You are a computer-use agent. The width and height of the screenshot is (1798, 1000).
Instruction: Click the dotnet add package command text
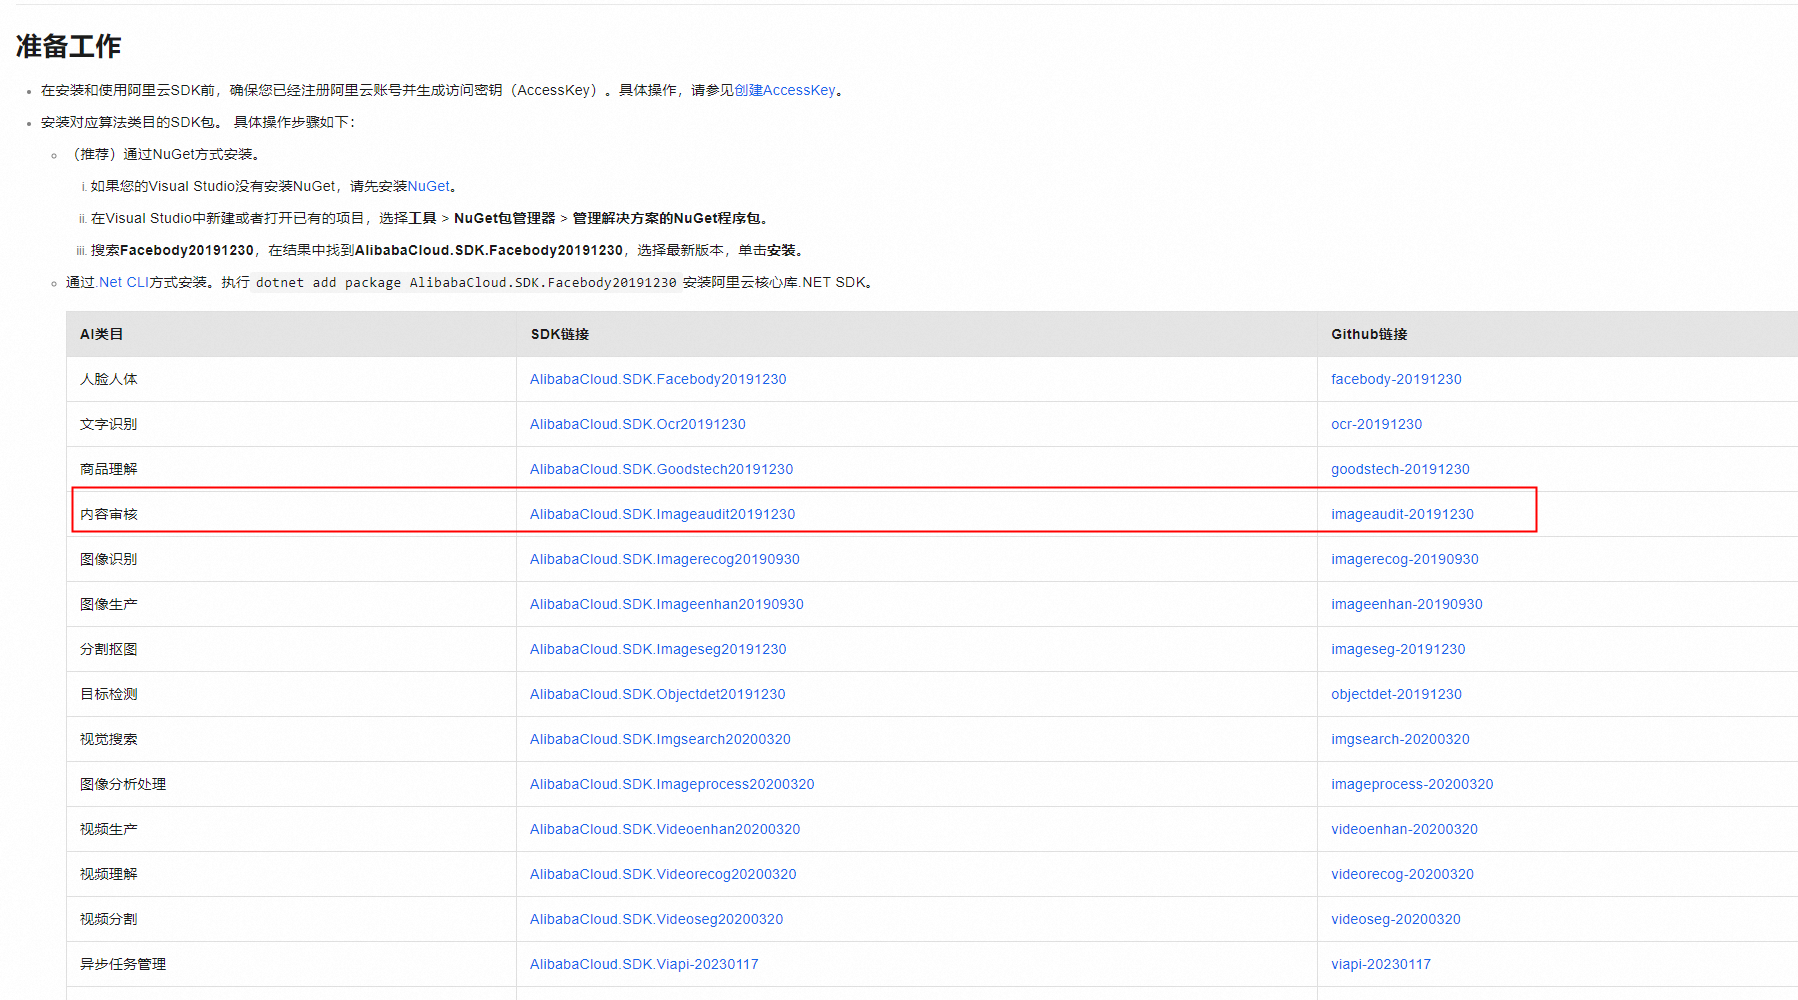coord(466,283)
